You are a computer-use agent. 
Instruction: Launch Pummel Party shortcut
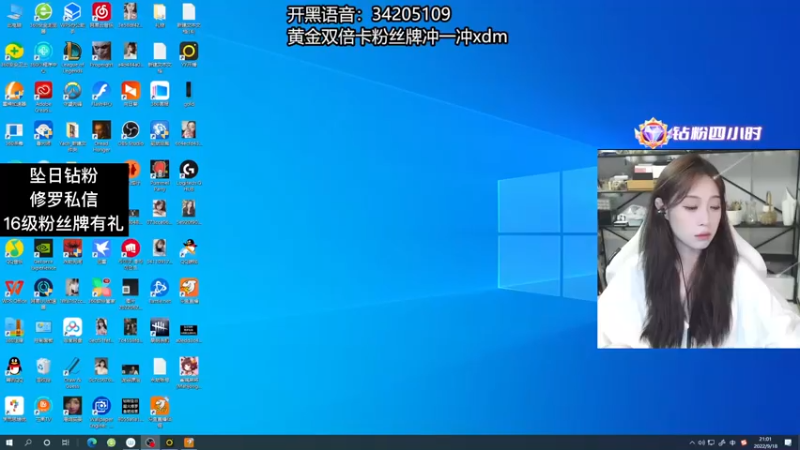point(160,176)
